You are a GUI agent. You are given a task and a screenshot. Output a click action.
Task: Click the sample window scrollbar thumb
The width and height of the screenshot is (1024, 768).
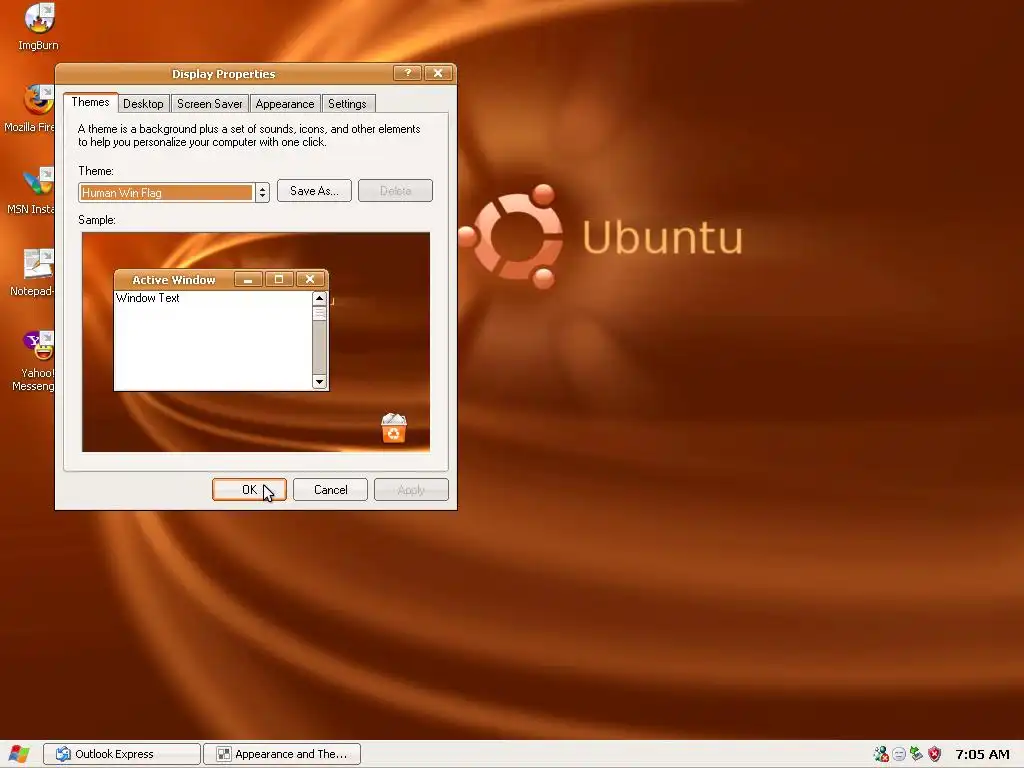pyautogui.click(x=319, y=313)
